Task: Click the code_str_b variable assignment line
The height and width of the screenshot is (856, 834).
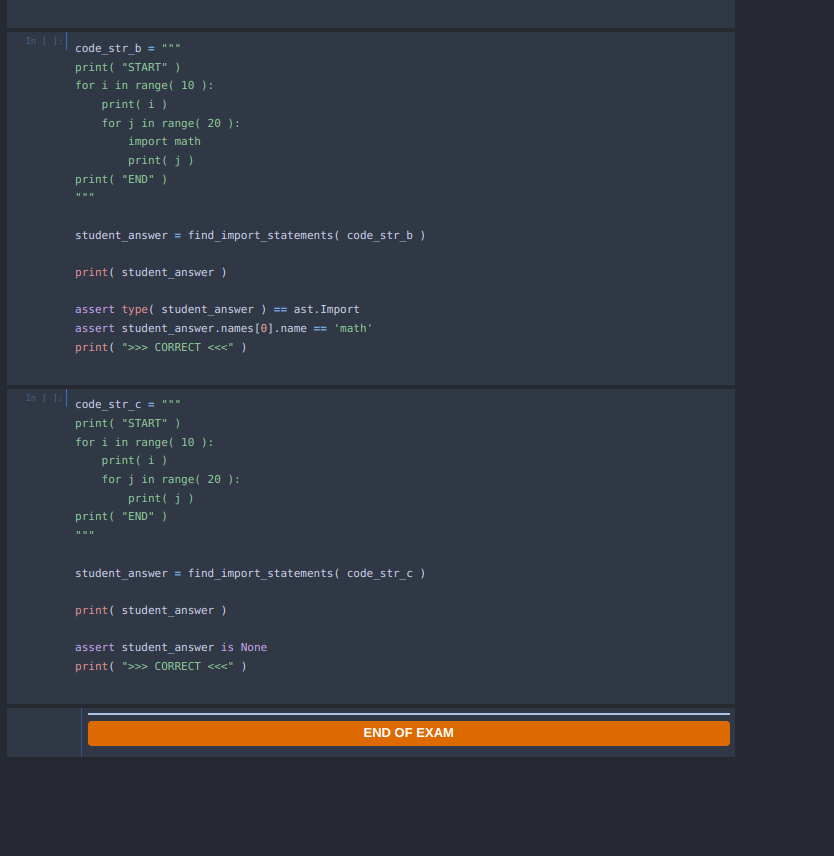Action: click(x=128, y=49)
